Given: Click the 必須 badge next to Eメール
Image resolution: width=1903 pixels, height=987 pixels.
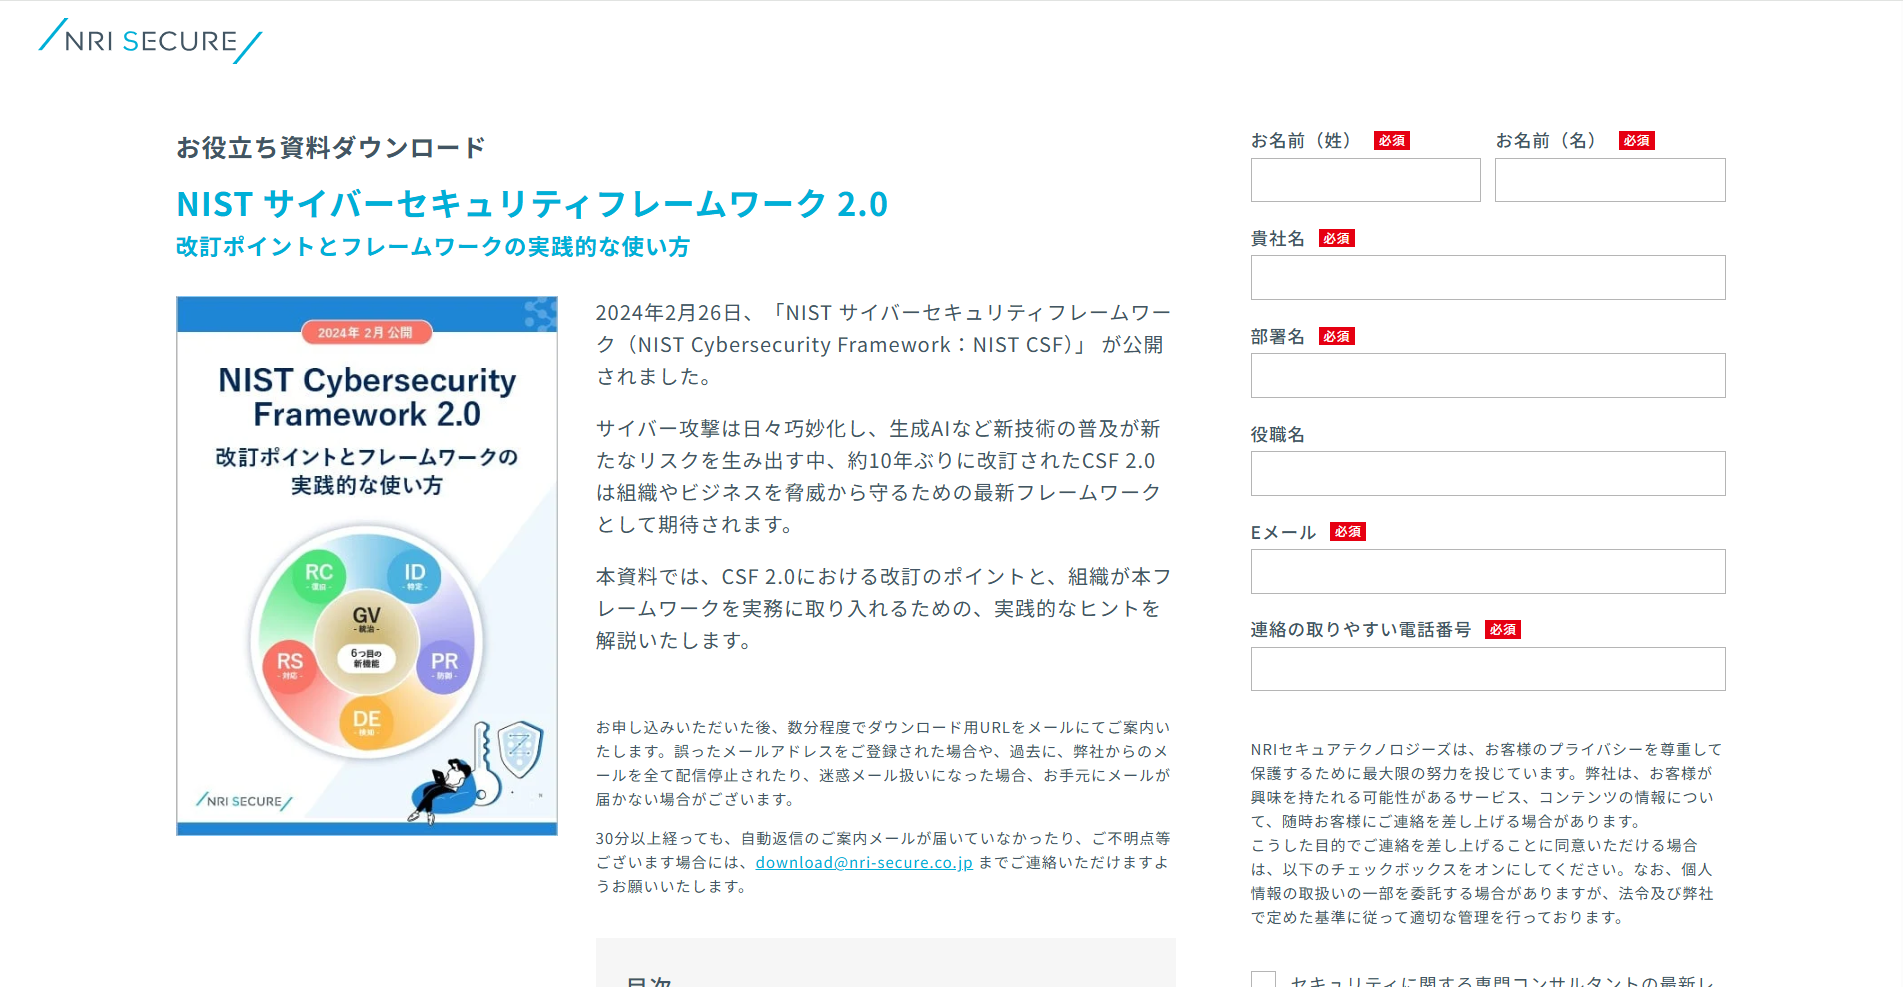Looking at the screenshot, I should coord(1347,531).
